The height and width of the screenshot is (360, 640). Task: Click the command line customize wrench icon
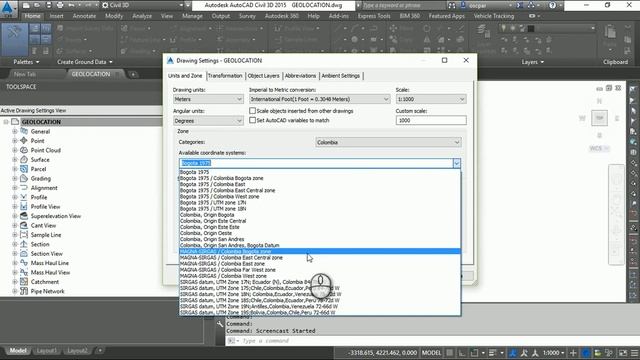point(220,324)
